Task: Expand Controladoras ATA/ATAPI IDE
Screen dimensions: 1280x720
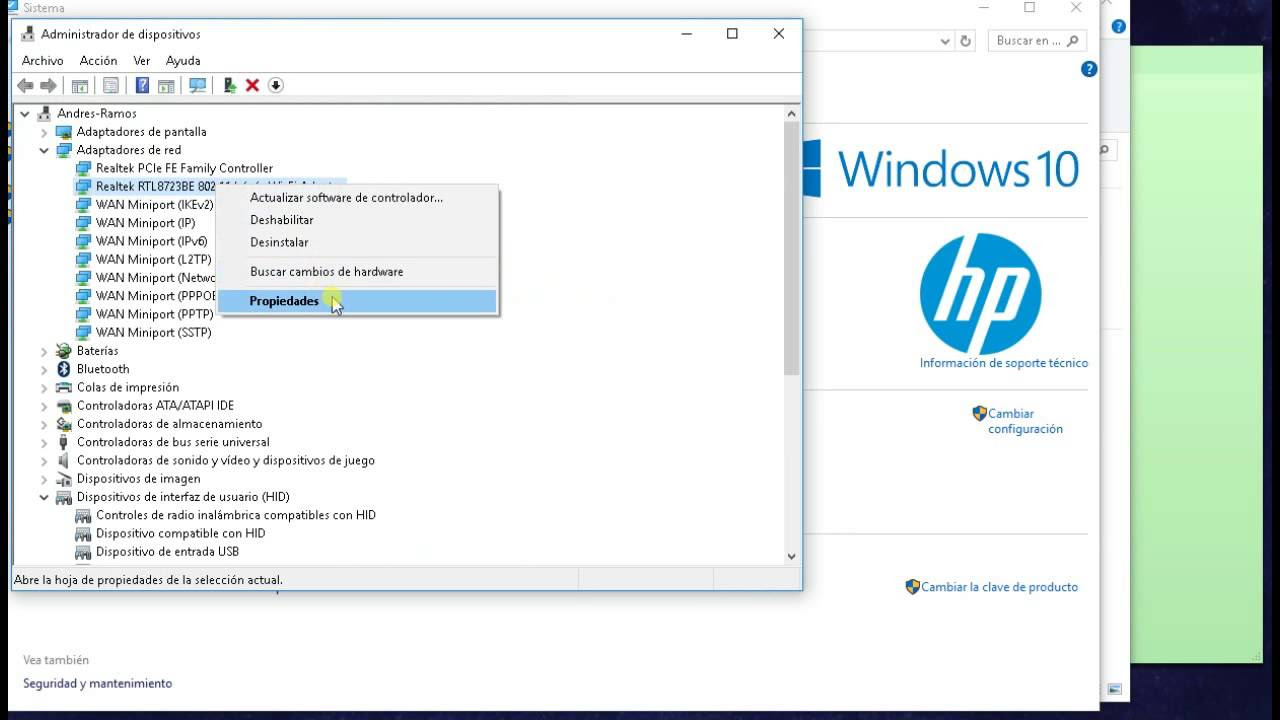Action: (x=44, y=406)
